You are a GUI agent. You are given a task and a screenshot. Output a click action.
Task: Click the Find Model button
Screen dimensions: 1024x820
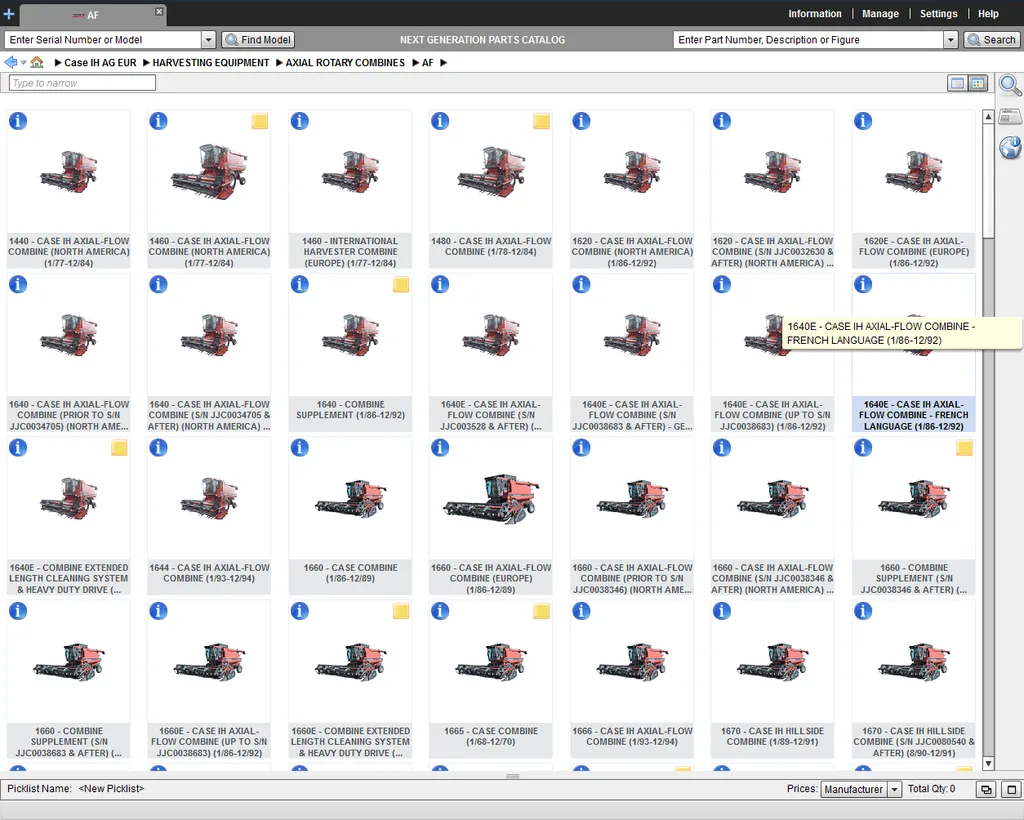pyautogui.click(x=258, y=40)
